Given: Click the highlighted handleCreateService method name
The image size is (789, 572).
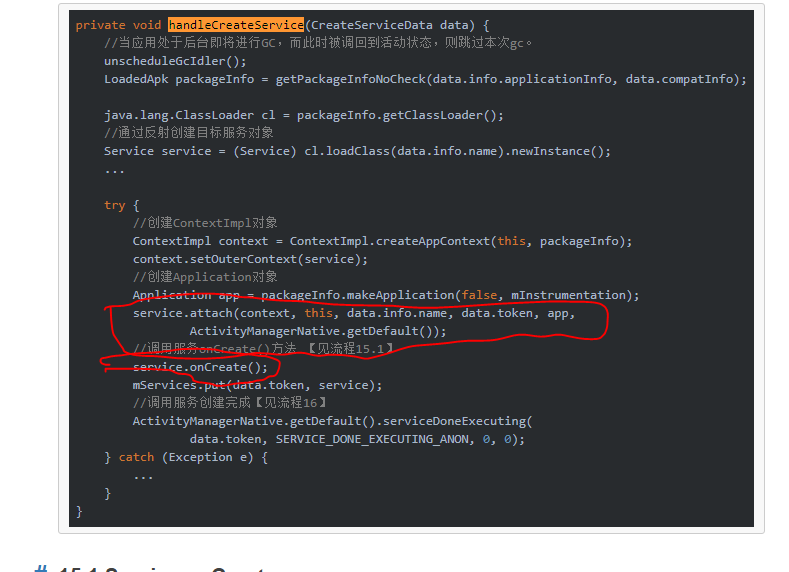Looking at the screenshot, I should tap(236, 25).
